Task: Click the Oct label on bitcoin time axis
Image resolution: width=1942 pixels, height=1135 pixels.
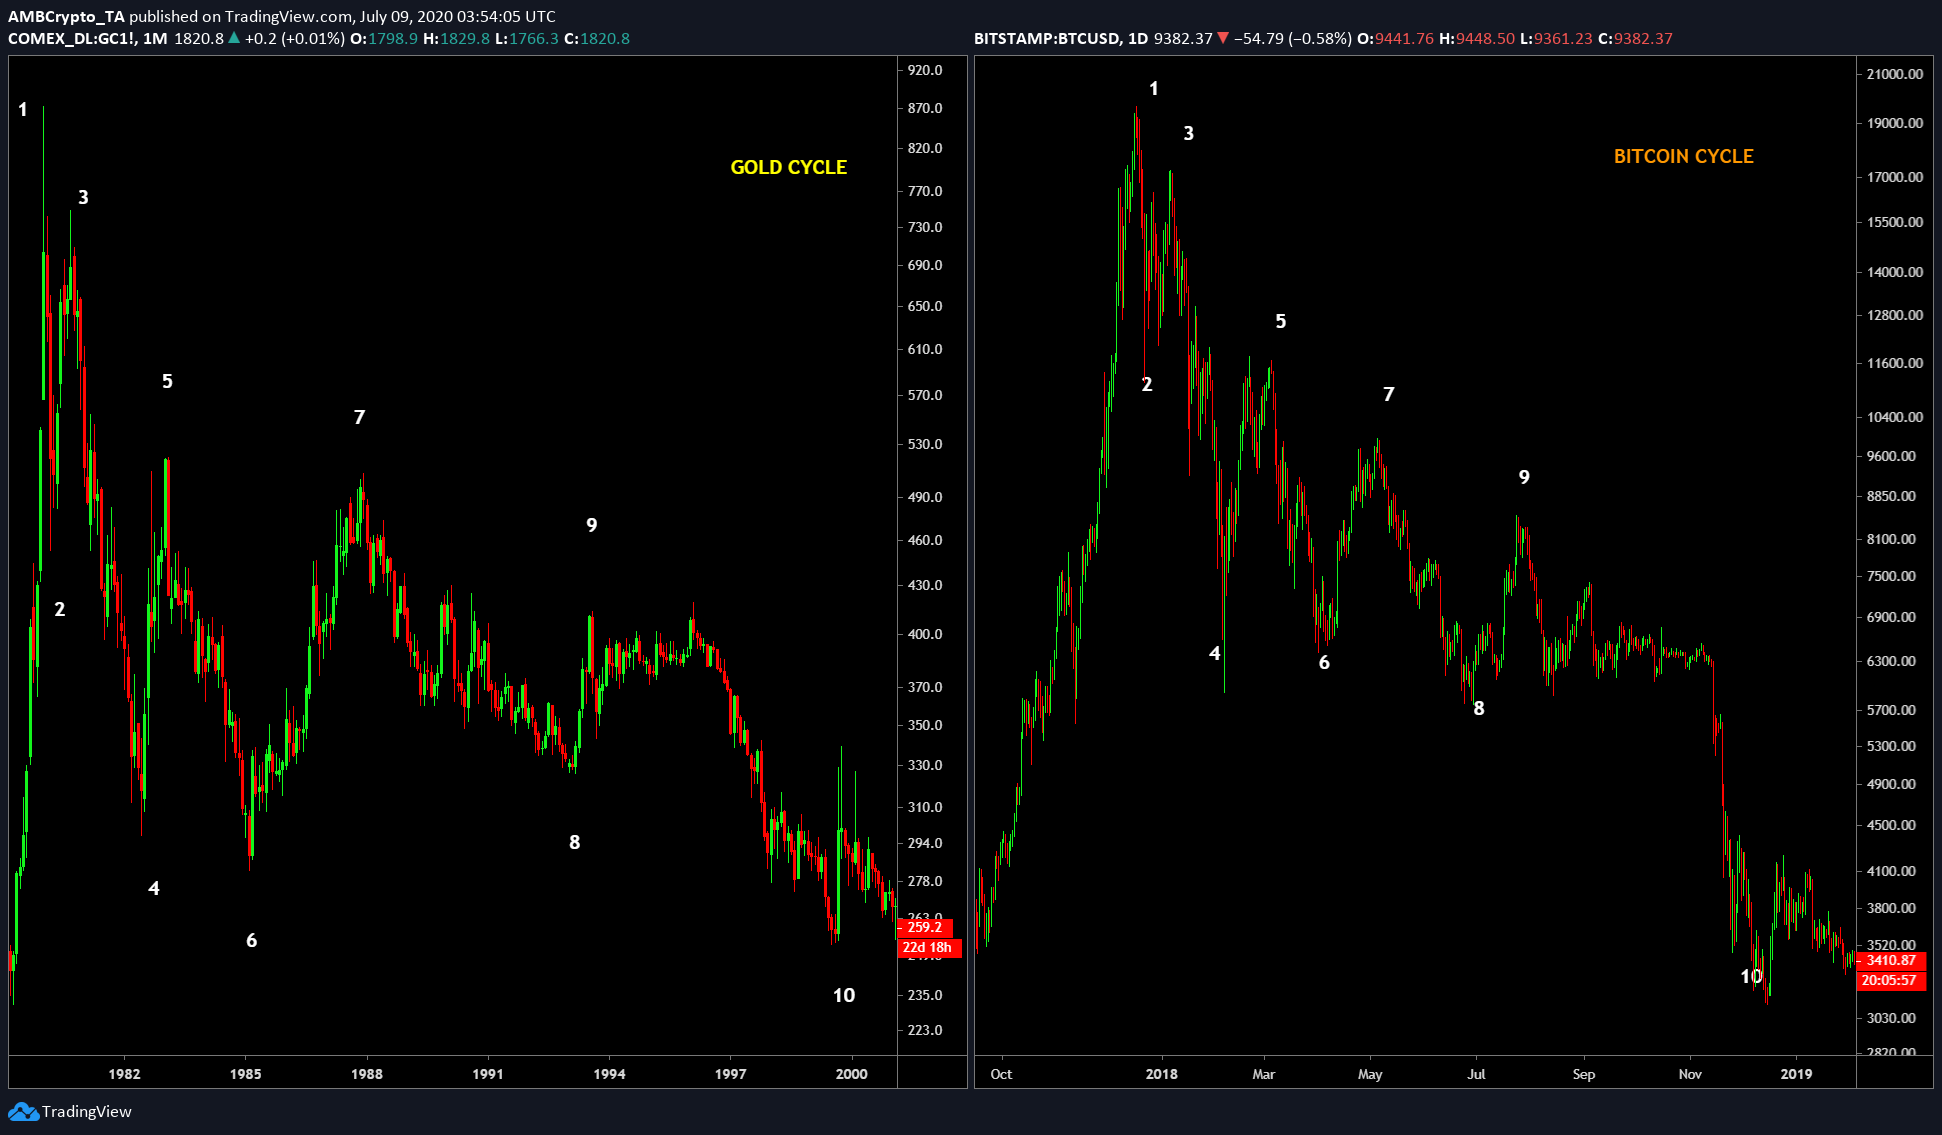Action: pyautogui.click(x=1001, y=1074)
